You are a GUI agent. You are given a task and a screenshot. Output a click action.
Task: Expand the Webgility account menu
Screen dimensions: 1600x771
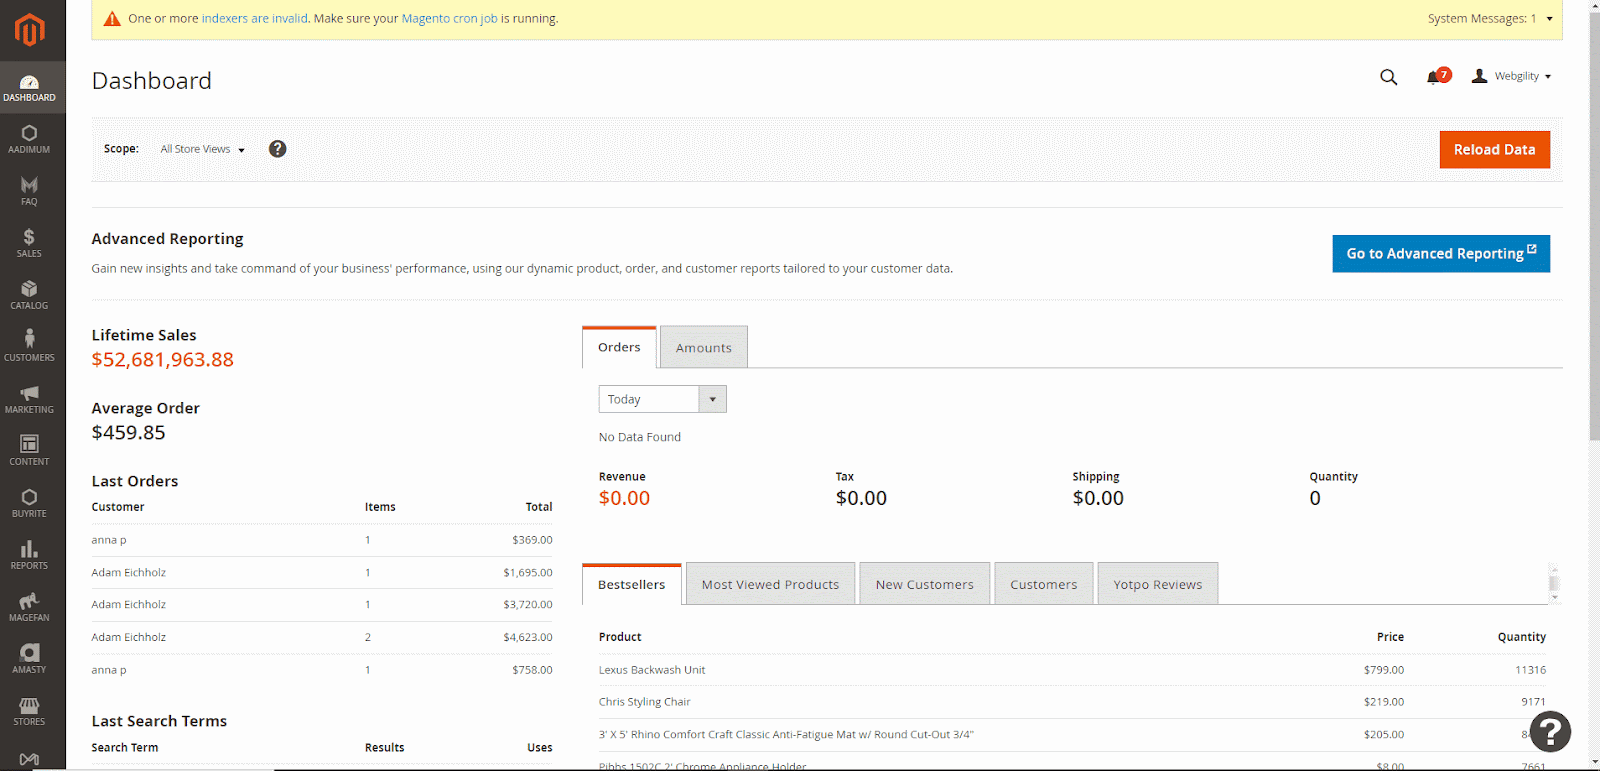tap(1511, 77)
